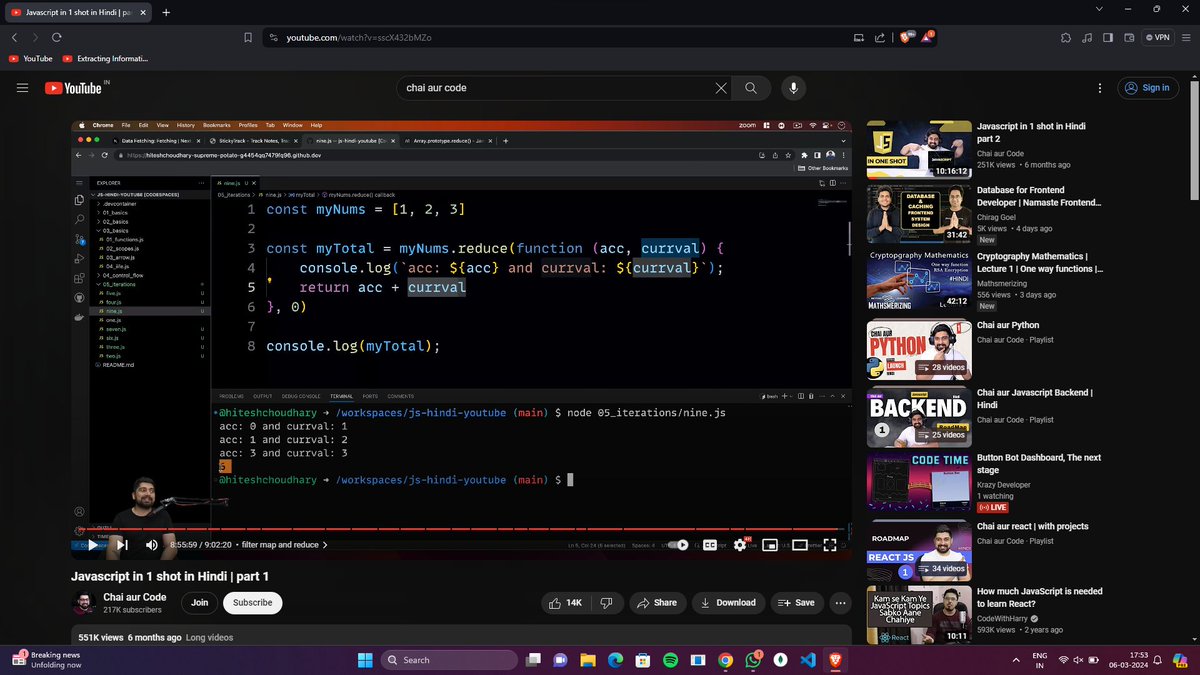1200x675 pixels.
Task: Toggle closed captions (CC) button
Action: [710, 545]
